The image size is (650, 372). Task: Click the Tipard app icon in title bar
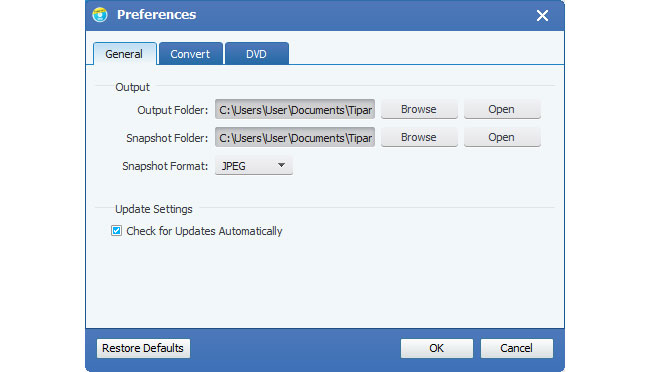coord(100,15)
